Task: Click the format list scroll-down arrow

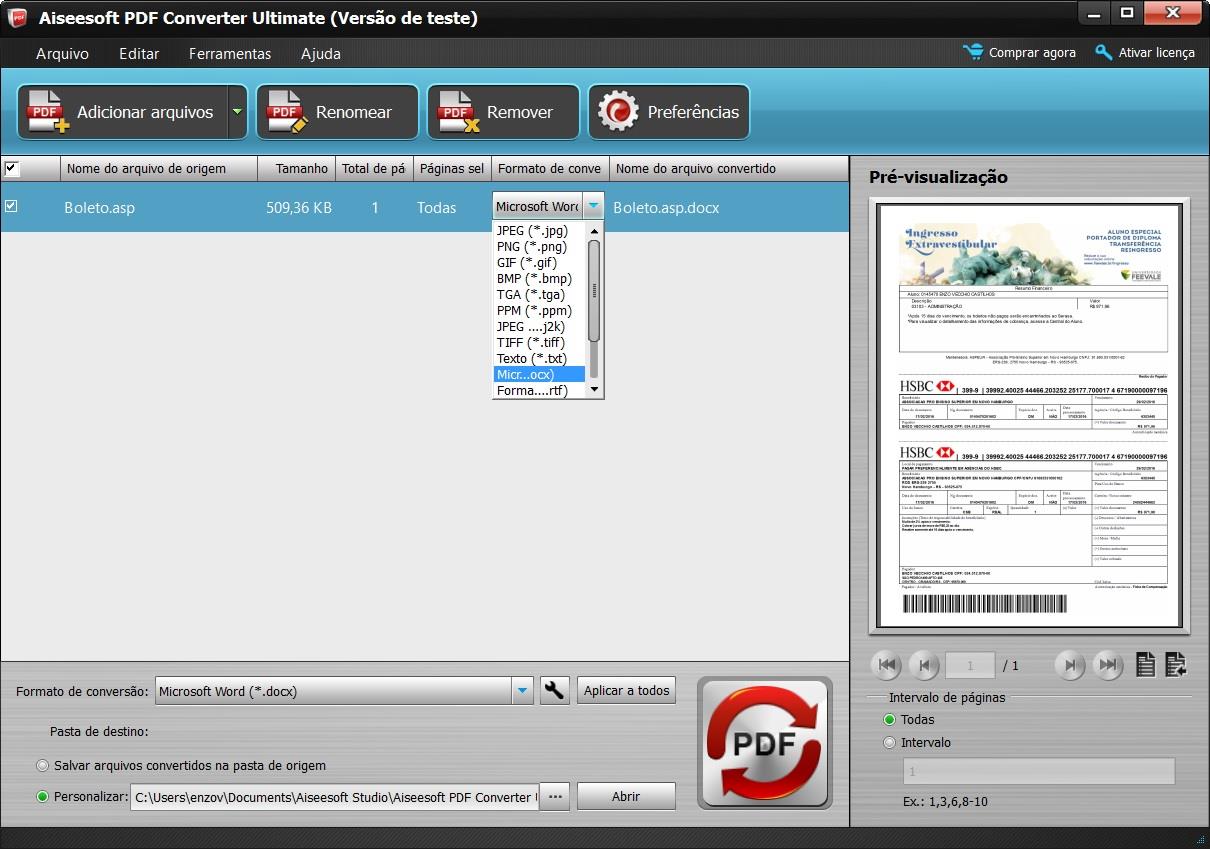Action: click(594, 389)
